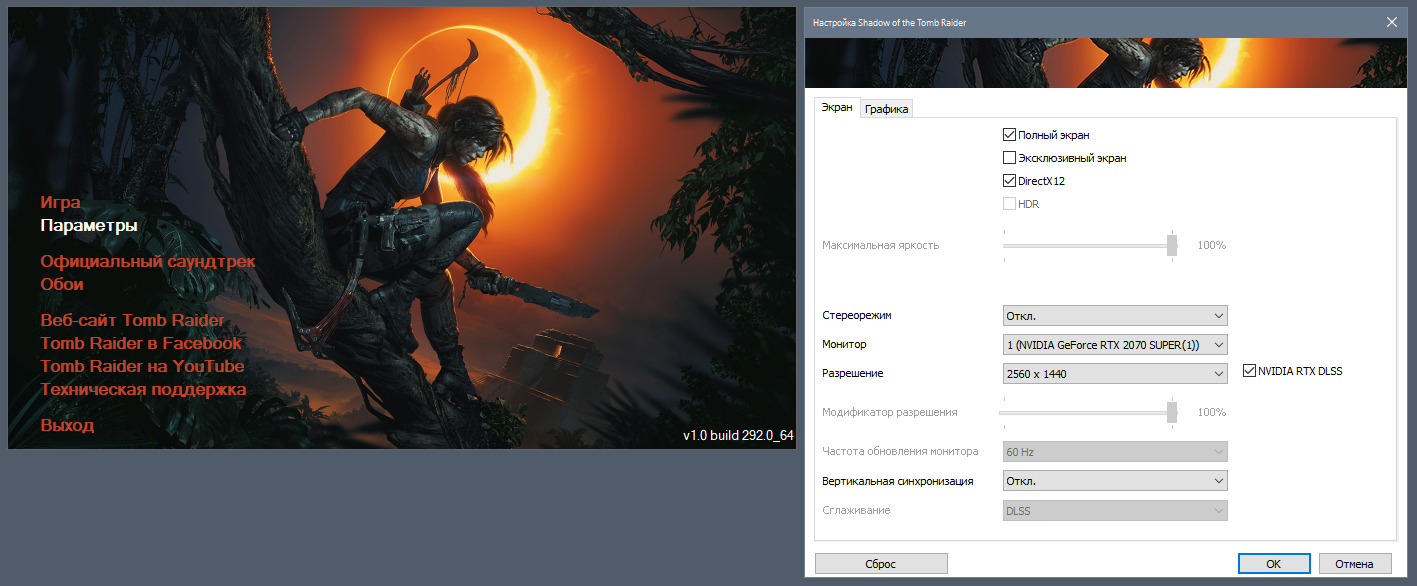Screen dimensions: 1417x586
Task: Open the Монитор dropdown
Action: 1115,345
